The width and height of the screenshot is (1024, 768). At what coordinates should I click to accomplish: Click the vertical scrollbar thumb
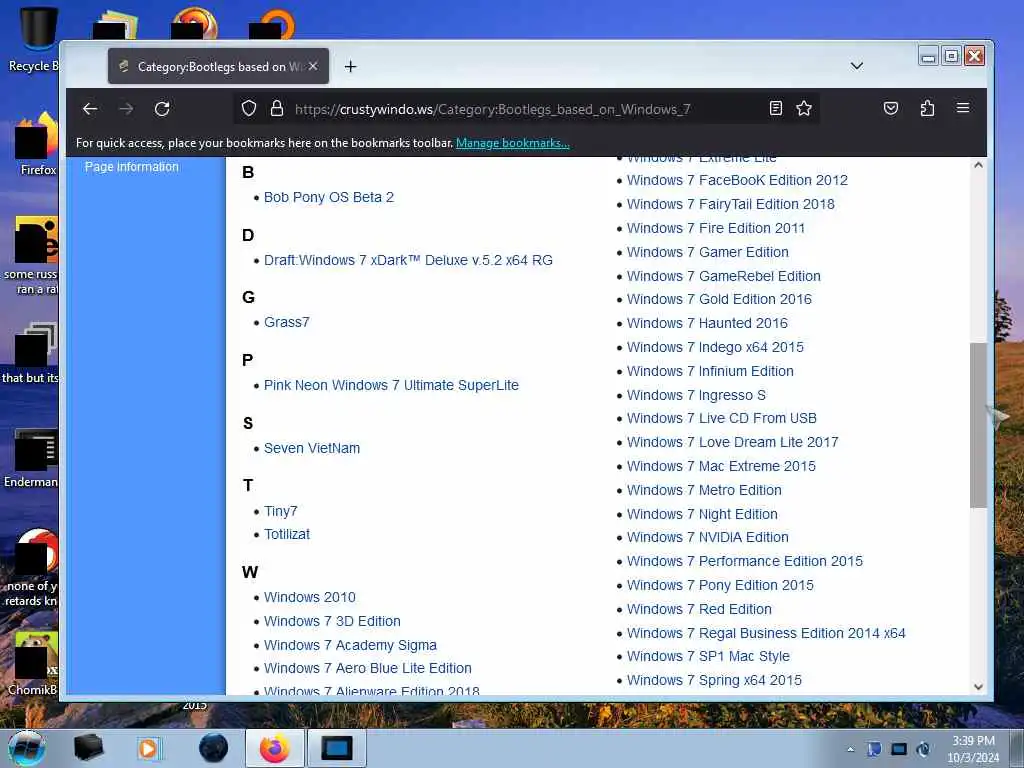tap(978, 425)
